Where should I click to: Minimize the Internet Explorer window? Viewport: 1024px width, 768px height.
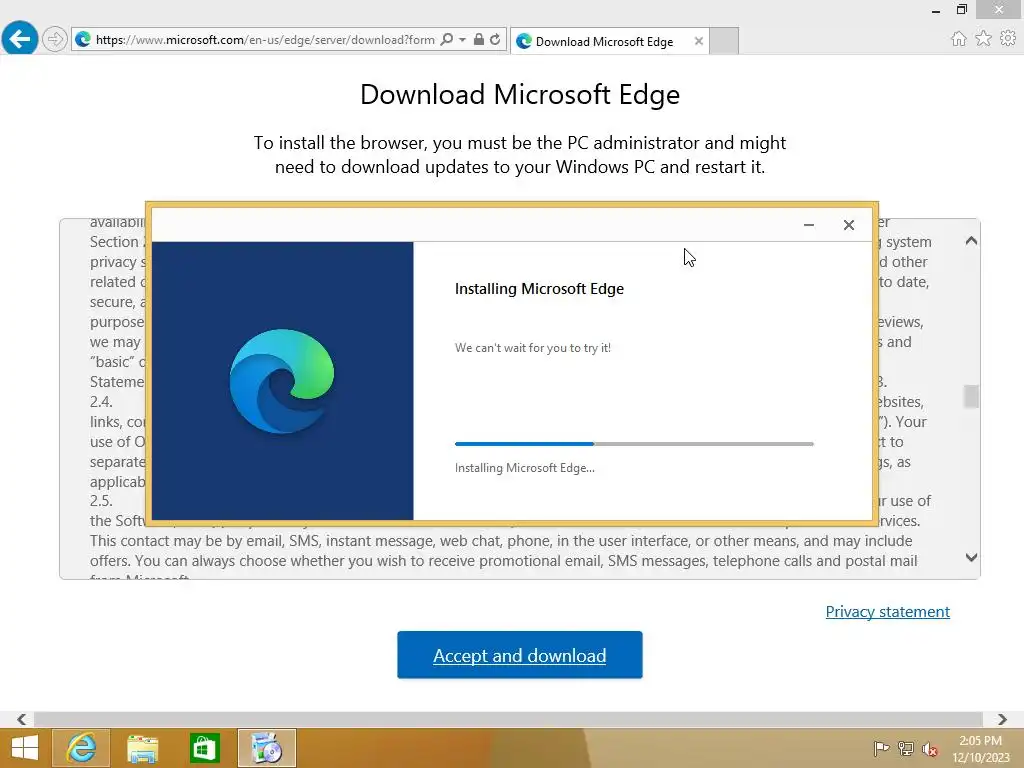[x=936, y=10]
